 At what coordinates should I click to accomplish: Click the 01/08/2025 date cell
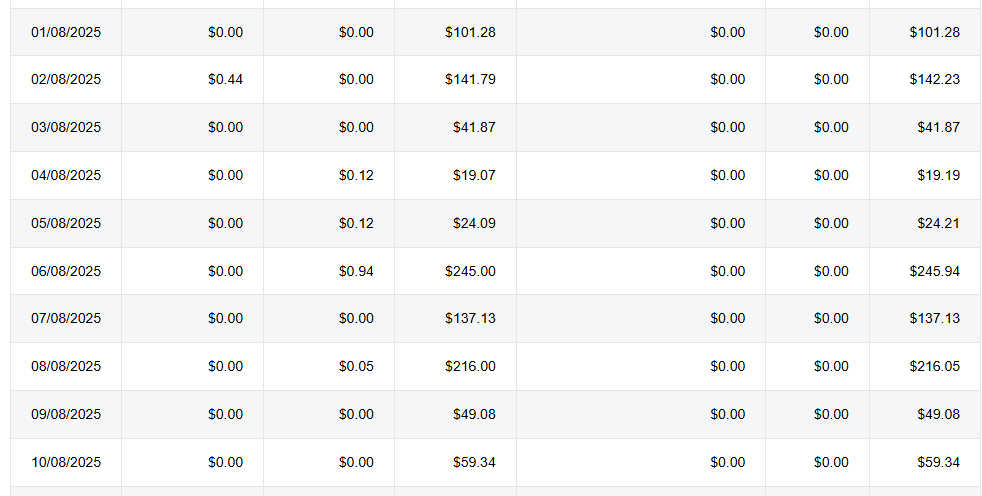point(66,32)
